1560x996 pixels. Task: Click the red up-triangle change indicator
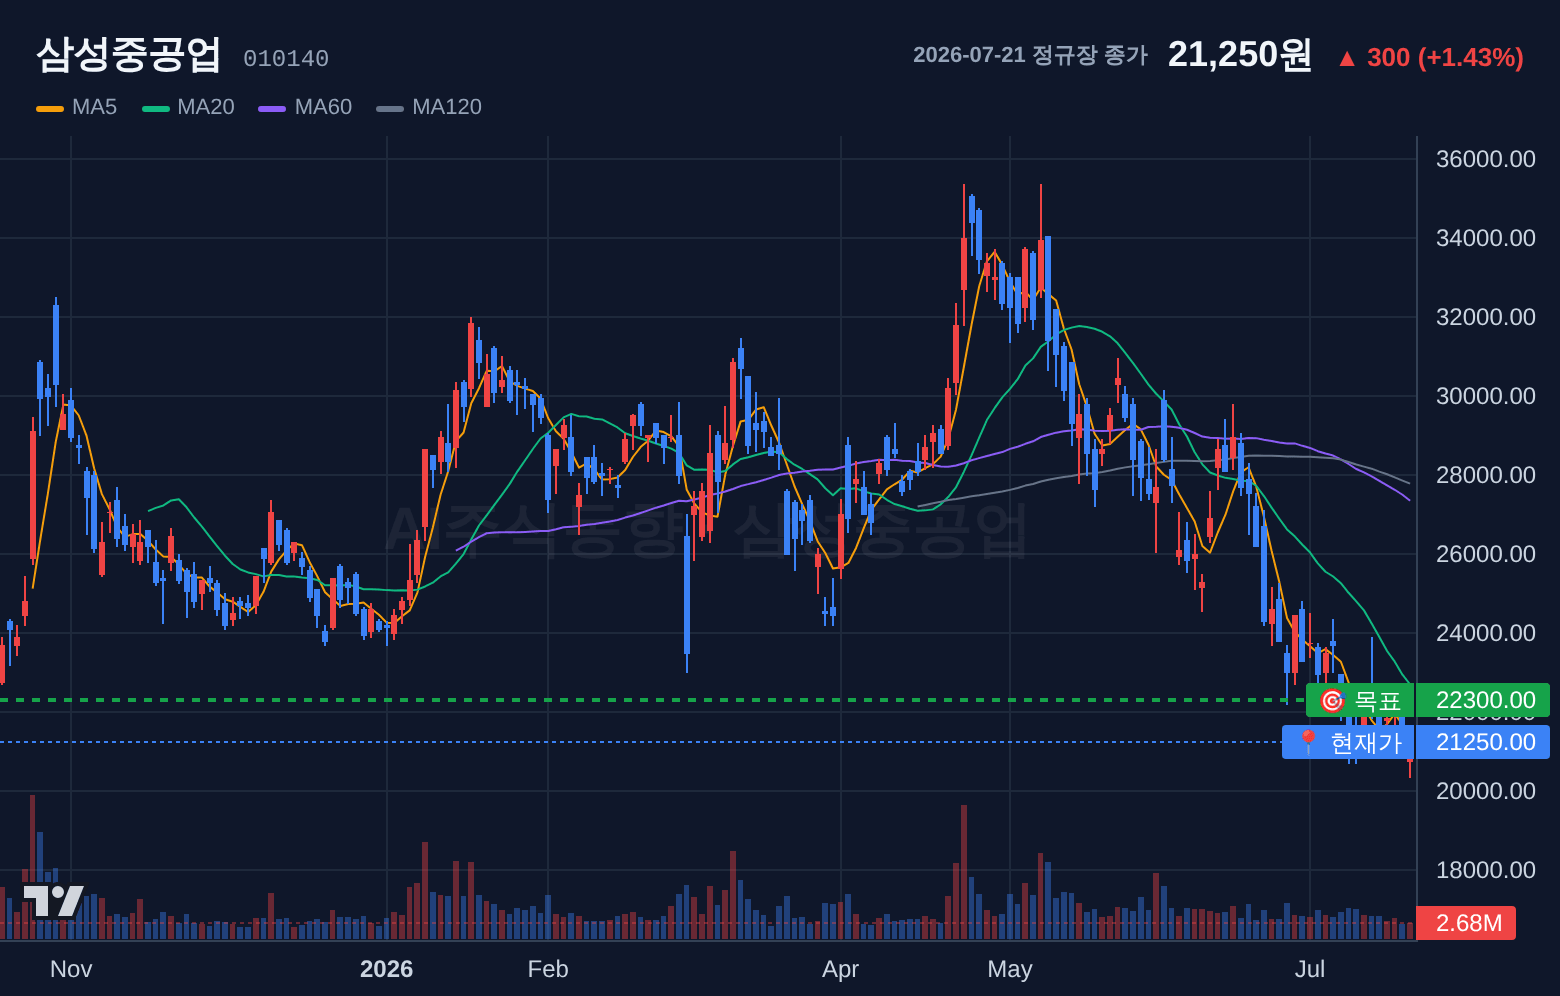pos(1347,59)
